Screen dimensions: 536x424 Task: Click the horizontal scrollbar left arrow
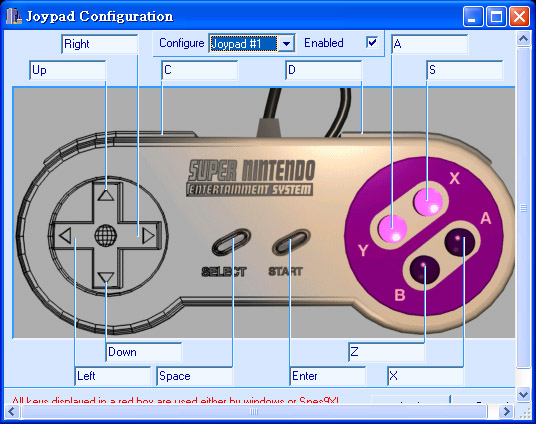pyautogui.click(x=12, y=411)
